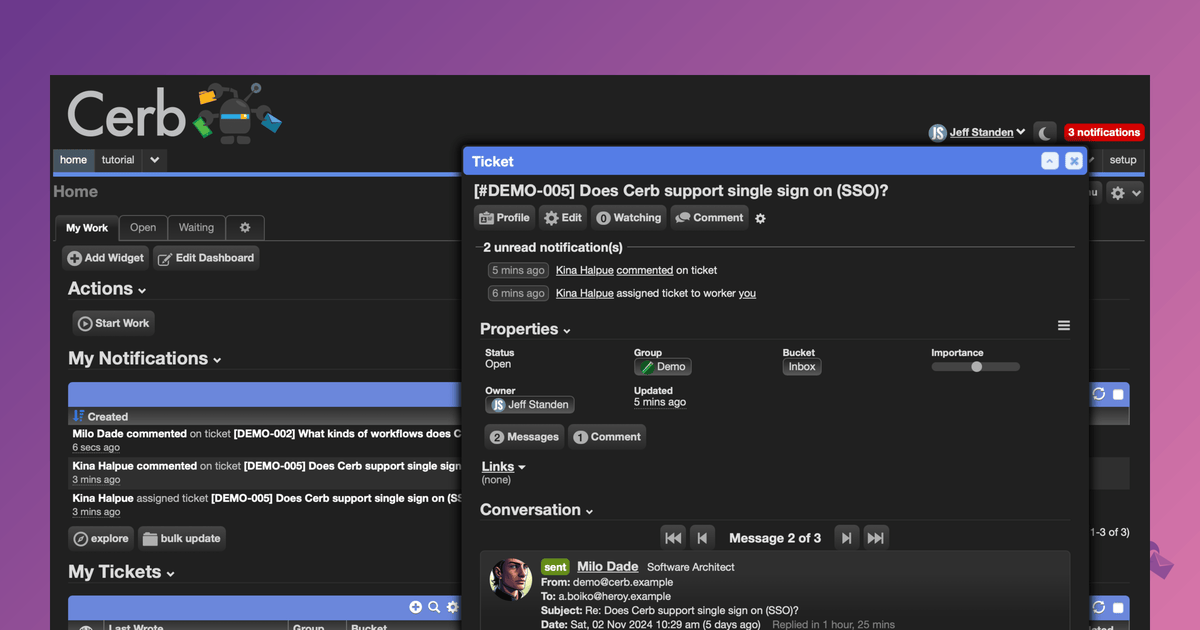Open the ticket Profile button
This screenshot has width=1200, height=630.
[504, 217]
